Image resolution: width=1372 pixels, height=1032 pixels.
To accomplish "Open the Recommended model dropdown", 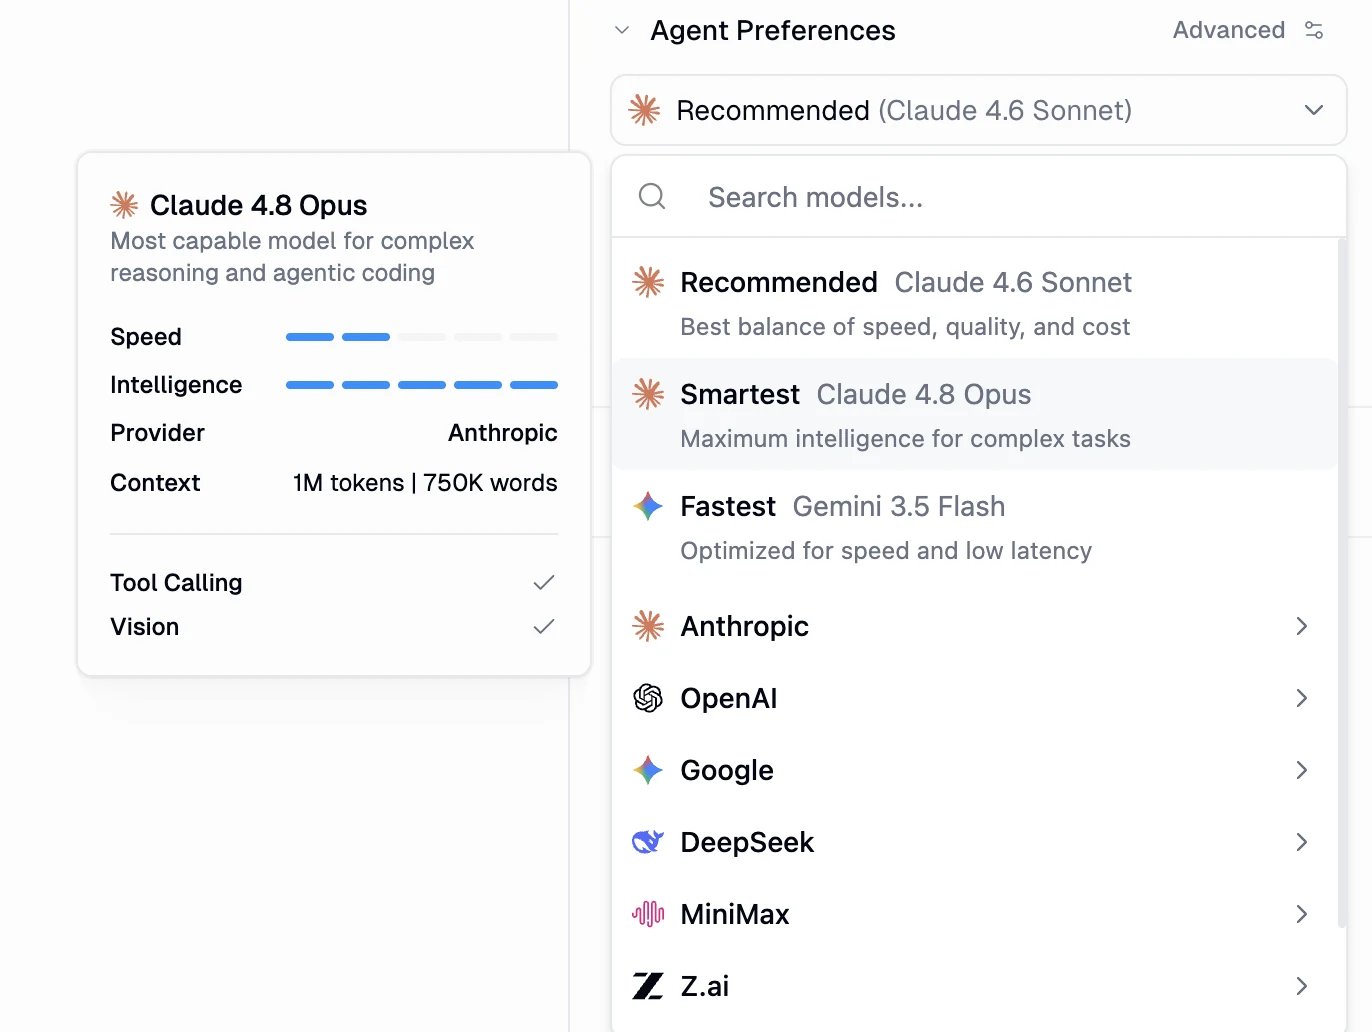I will click(978, 110).
